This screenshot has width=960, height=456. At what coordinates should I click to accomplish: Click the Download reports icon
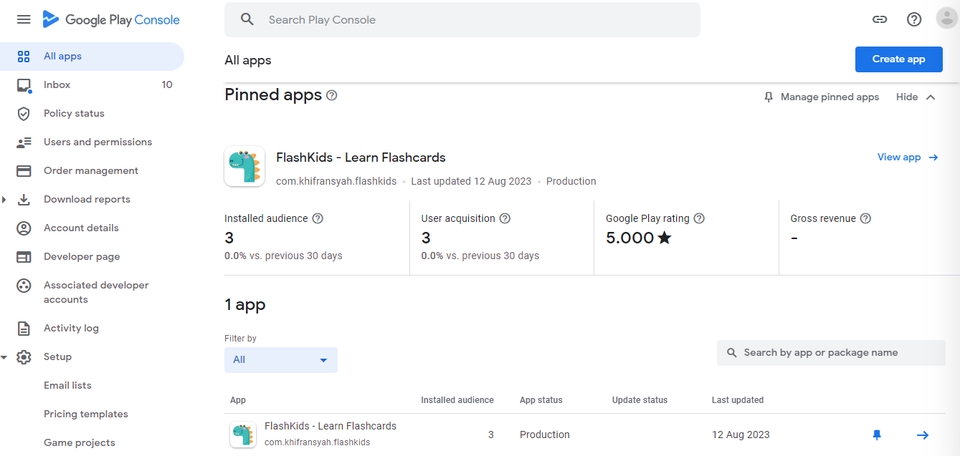click(24, 200)
